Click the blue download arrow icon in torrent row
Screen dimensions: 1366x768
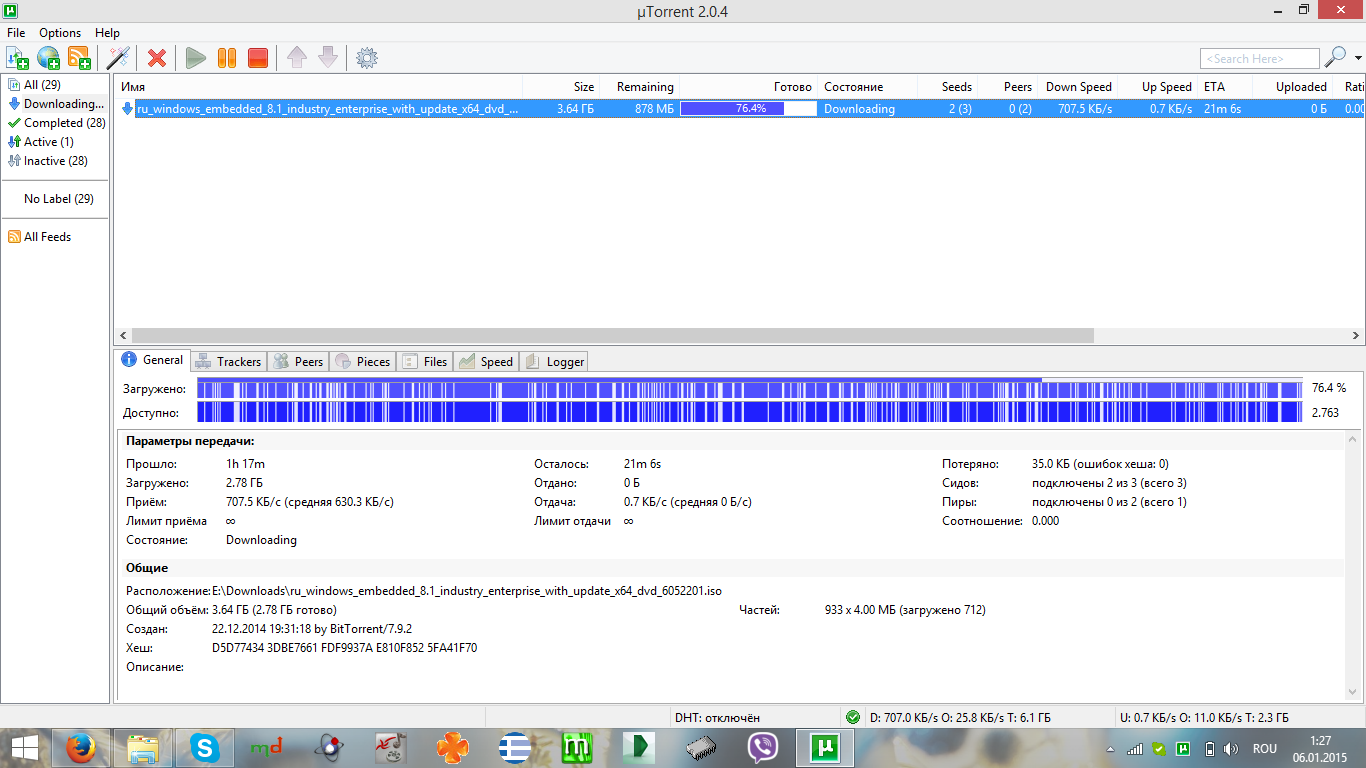pos(127,108)
